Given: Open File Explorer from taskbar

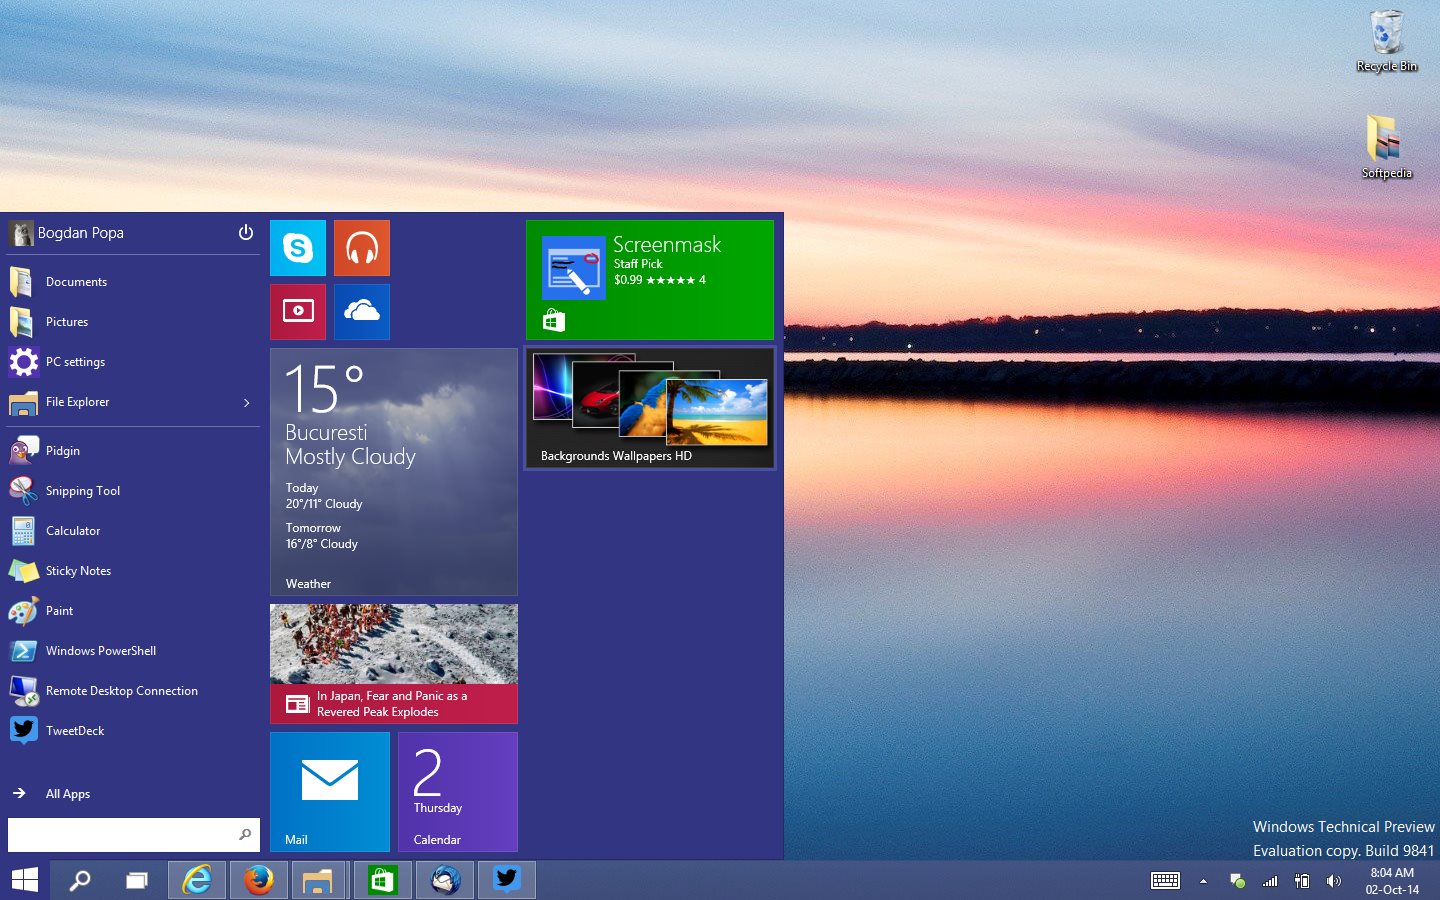Looking at the screenshot, I should coord(319,880).
